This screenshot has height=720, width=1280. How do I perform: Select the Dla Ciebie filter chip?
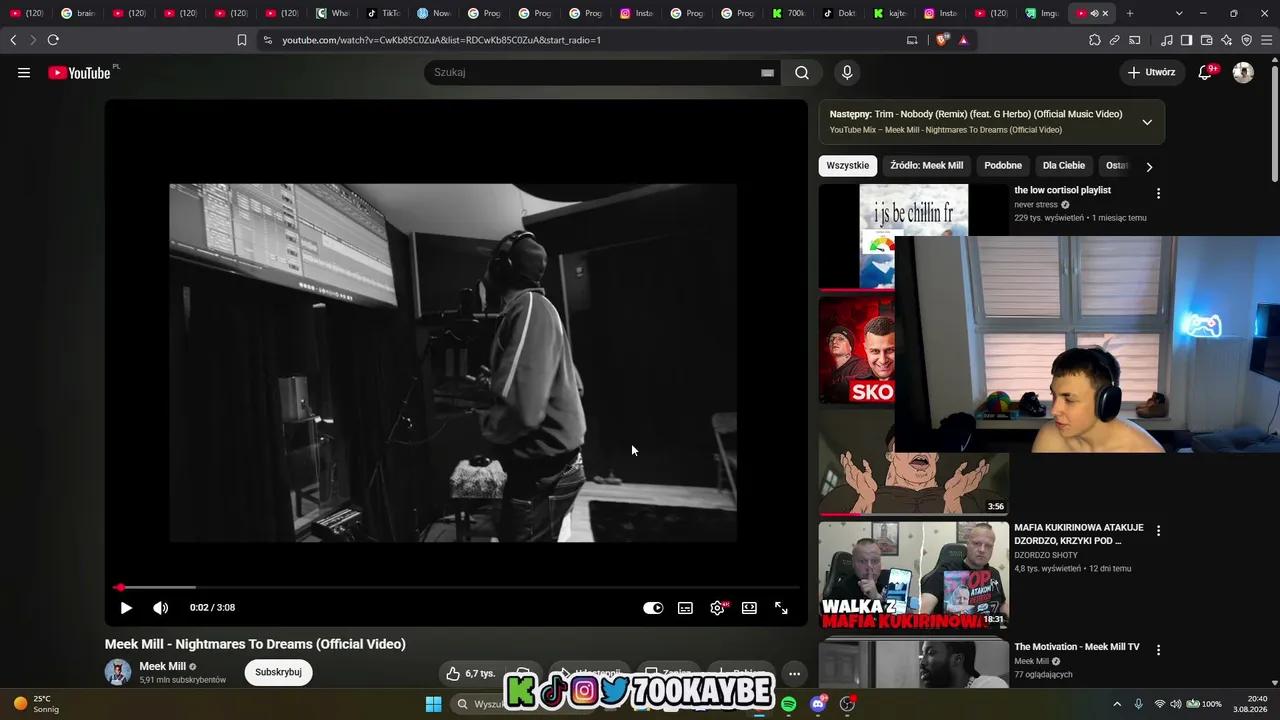point(1064,166)
